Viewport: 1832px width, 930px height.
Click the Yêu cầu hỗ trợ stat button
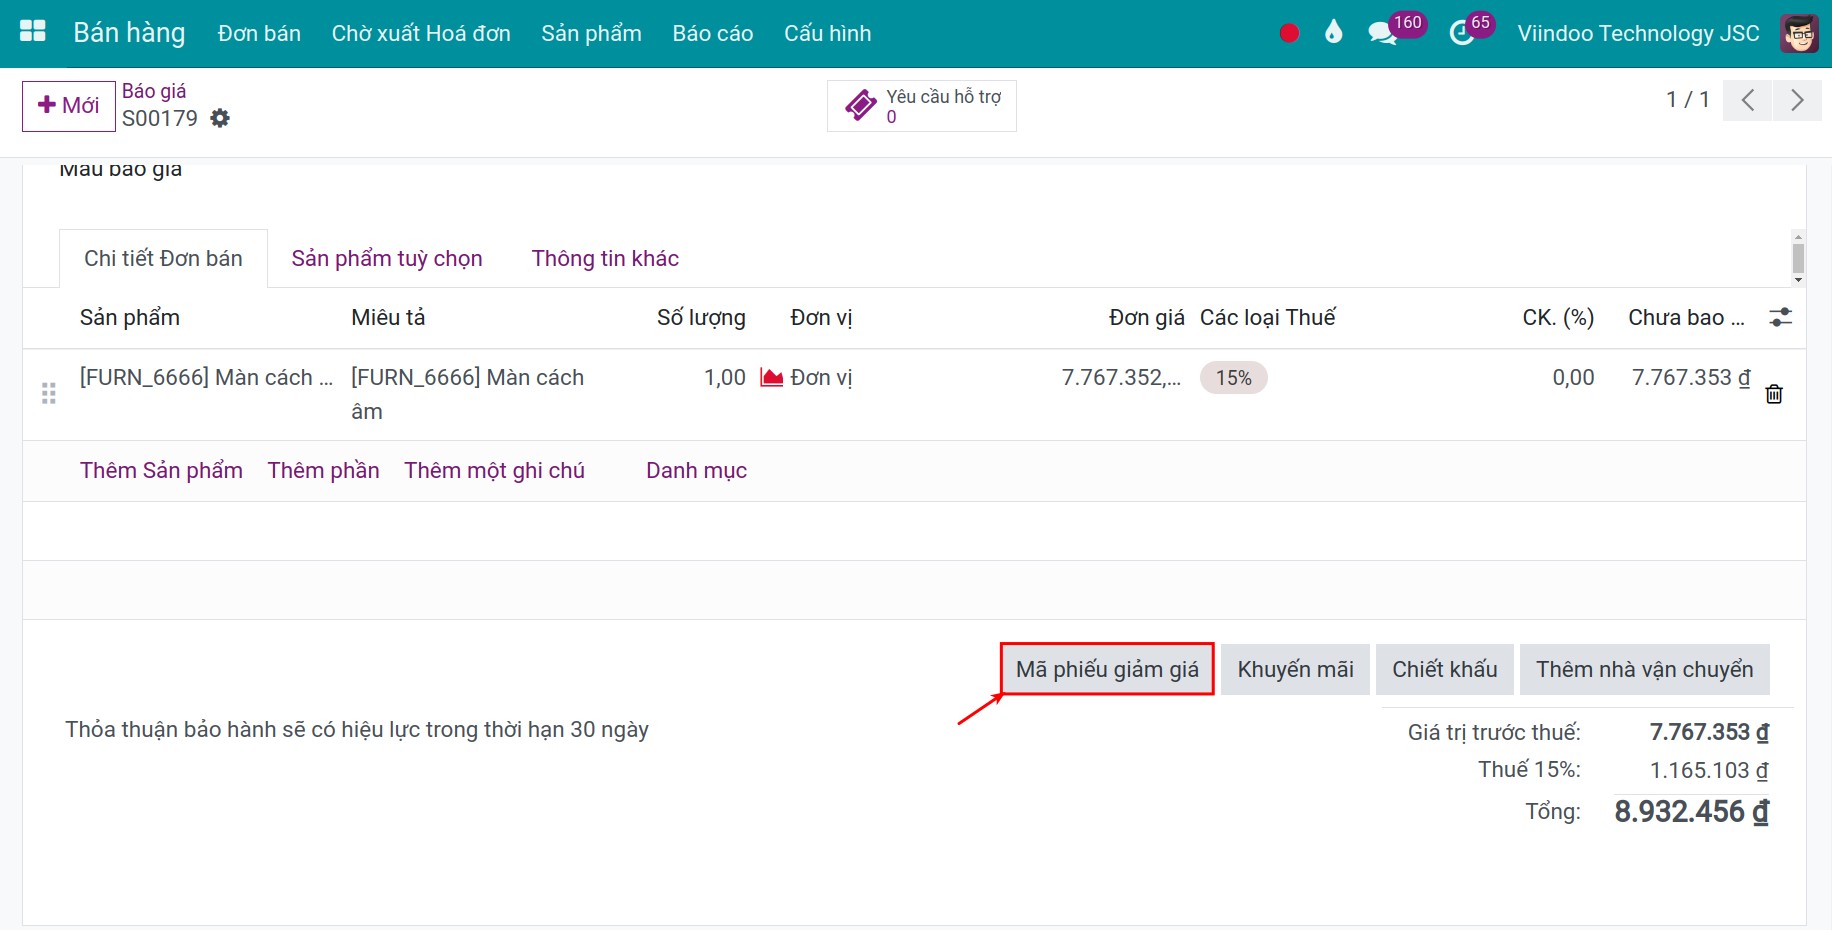point(921,106)
